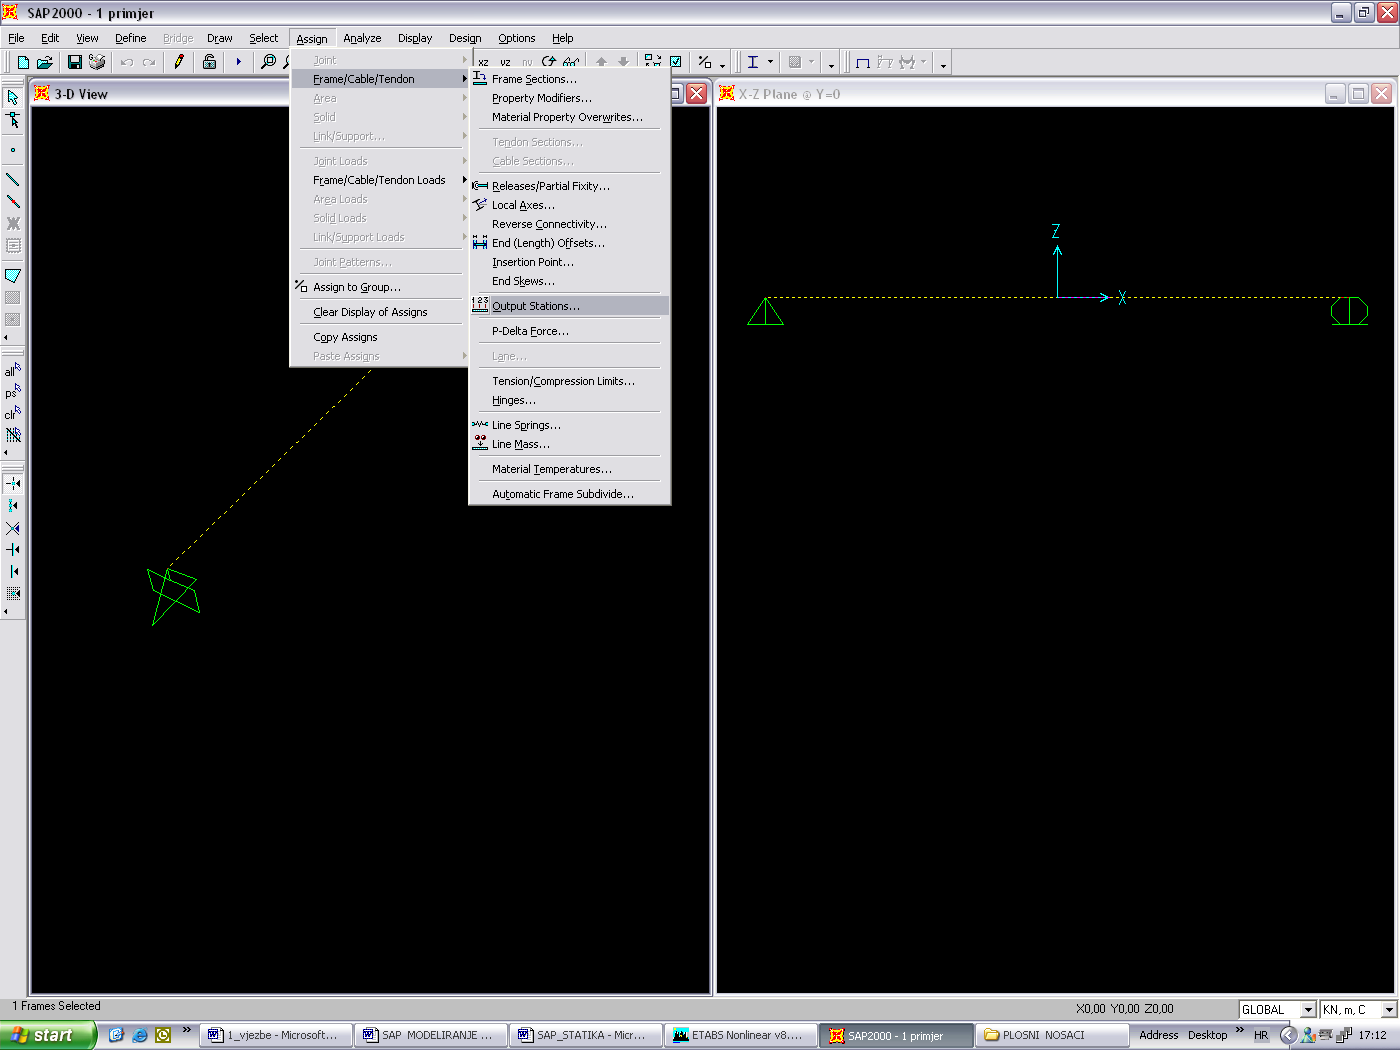Save the model with the floppy disk icon
Screen dimensions: 1400x1050
pos(75,62)
